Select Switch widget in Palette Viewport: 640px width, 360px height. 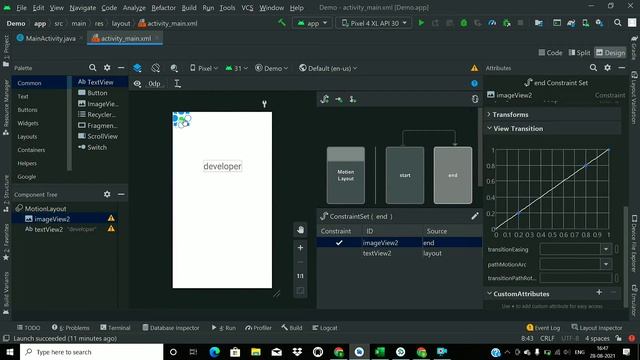92,147
